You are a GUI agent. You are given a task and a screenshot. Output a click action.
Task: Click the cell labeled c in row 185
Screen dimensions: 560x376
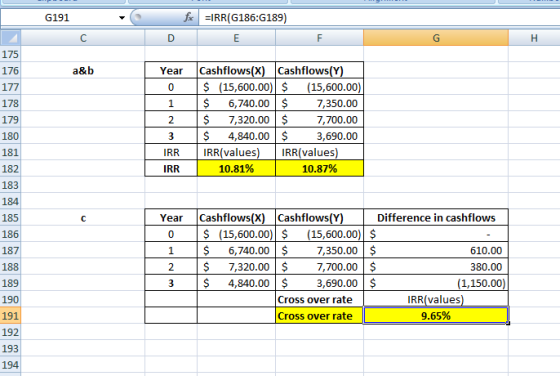[x=83, y=218]
